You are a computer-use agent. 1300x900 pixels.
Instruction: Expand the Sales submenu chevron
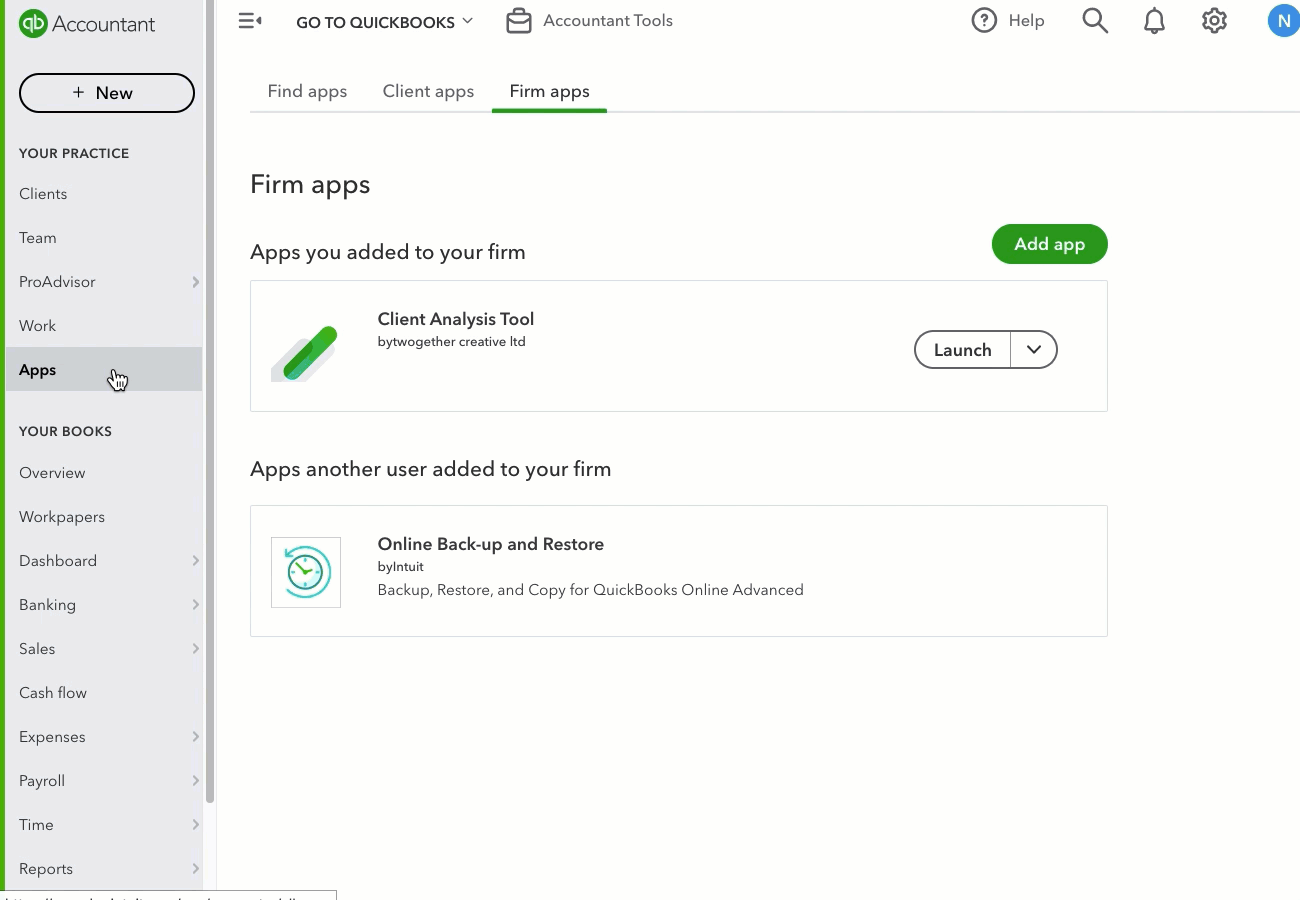196,649
